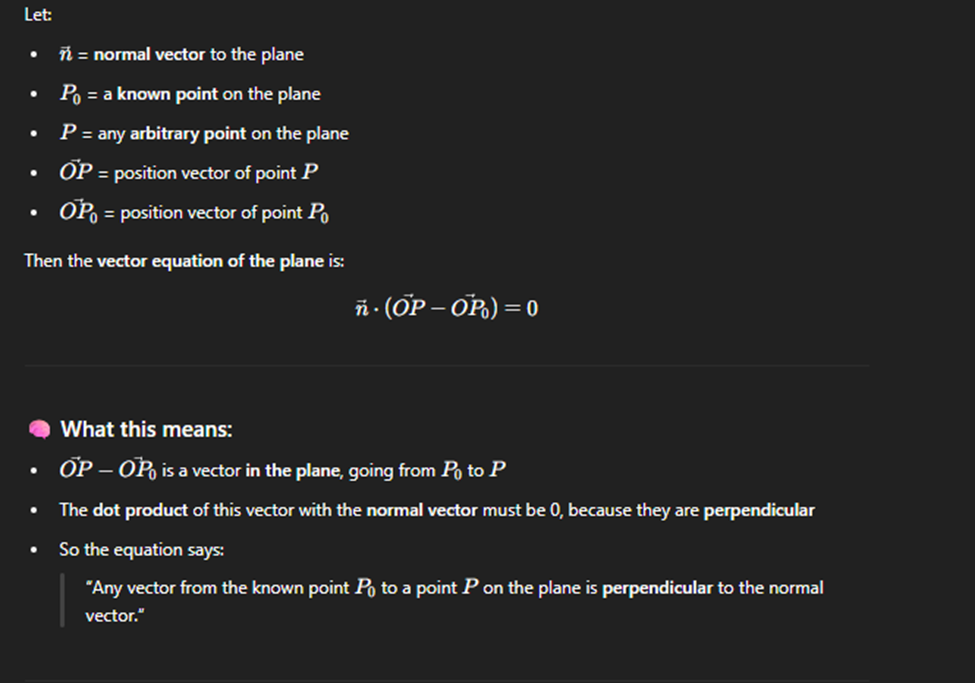975x683 pixels.
Task: Click the n-vector symbol in the first bullet
Action: 65,54
